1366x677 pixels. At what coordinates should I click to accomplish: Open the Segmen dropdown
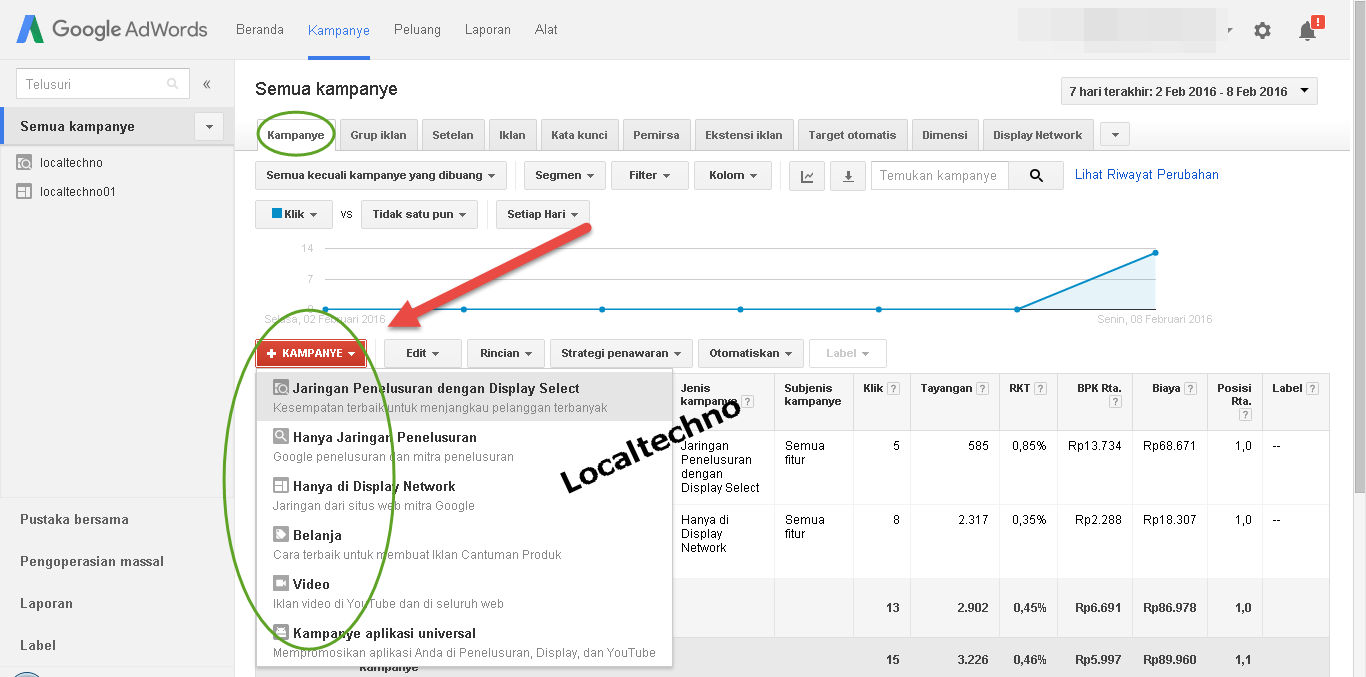[x=564, y=175]
